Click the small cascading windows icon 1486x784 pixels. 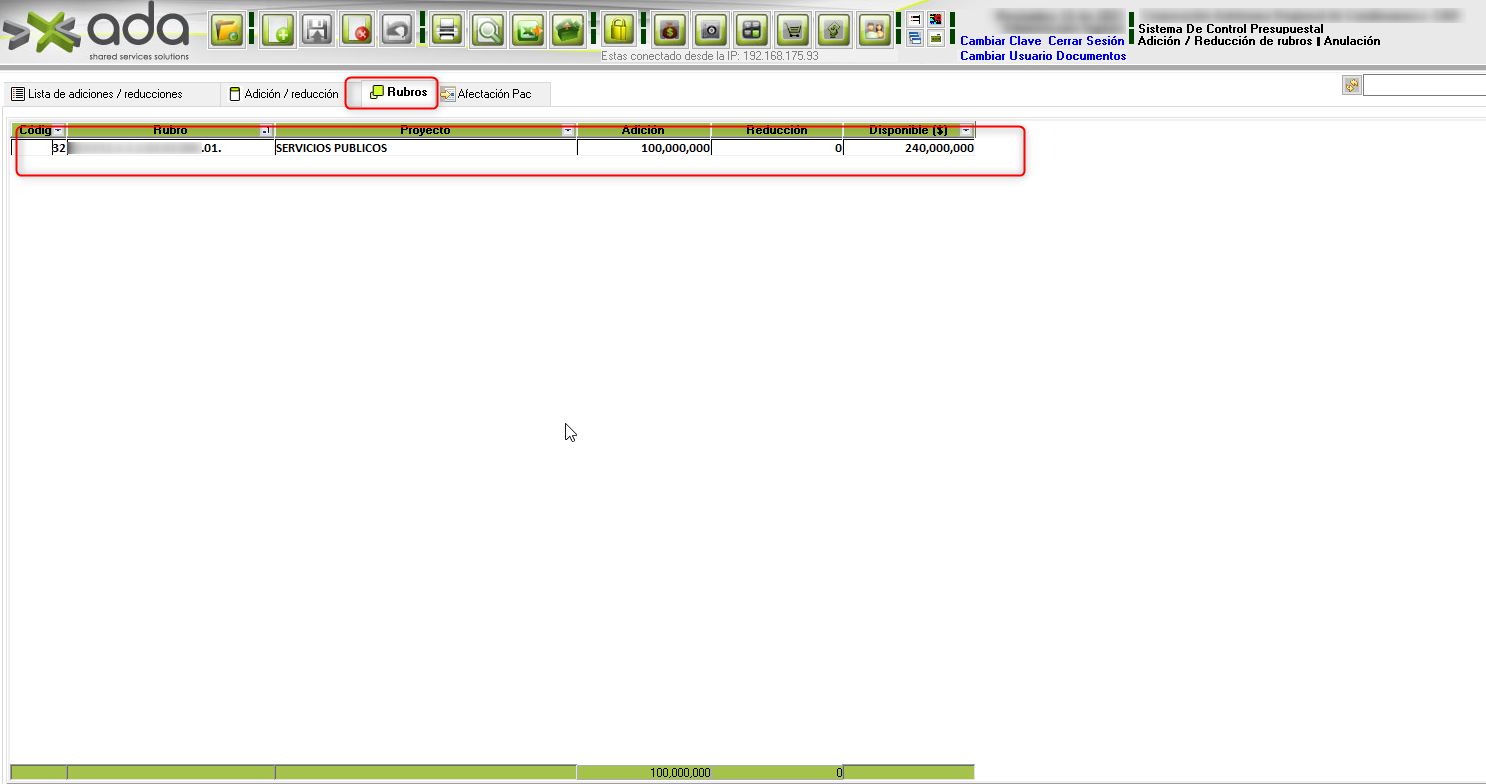[x=915, y=39]
